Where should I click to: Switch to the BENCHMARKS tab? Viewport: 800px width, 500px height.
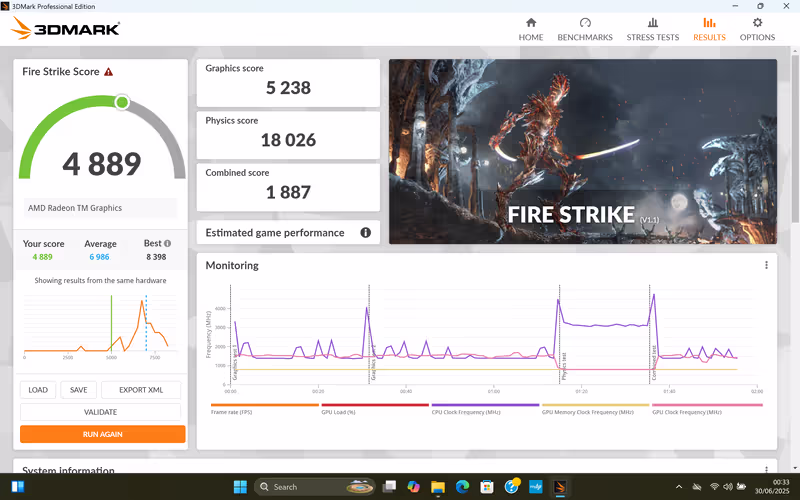[585, 29]
